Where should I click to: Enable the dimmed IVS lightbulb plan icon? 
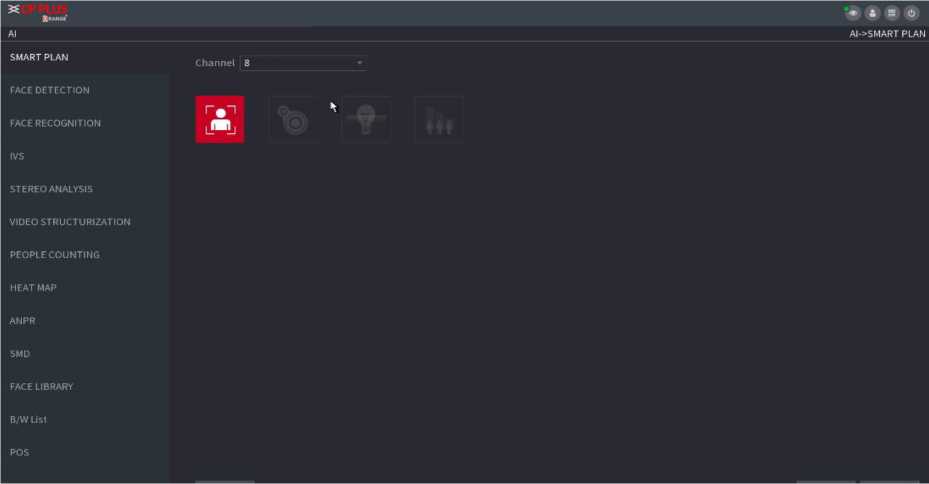(x=366, y=120)
